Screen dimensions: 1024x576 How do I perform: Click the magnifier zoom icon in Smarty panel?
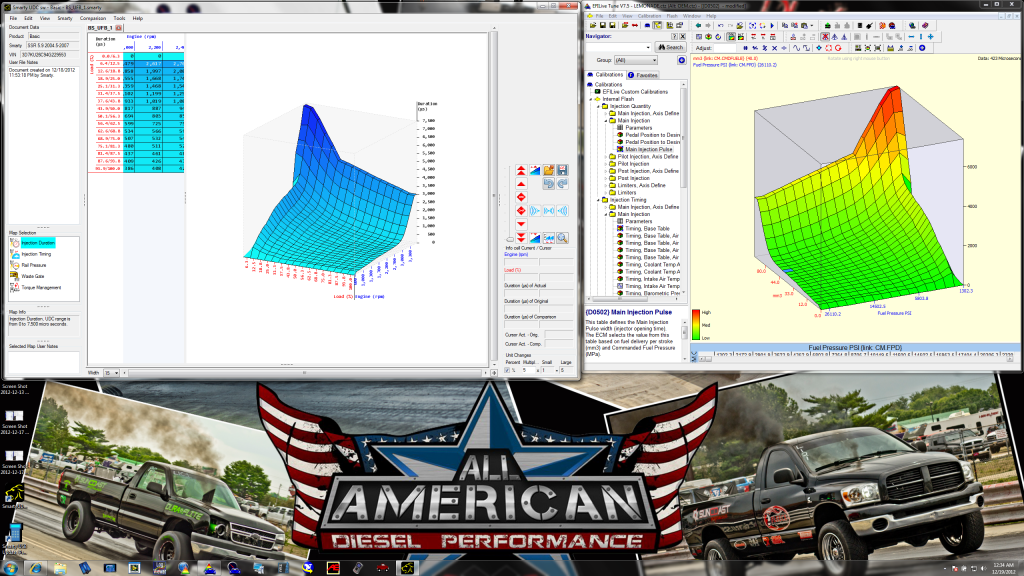click(562, 238)
